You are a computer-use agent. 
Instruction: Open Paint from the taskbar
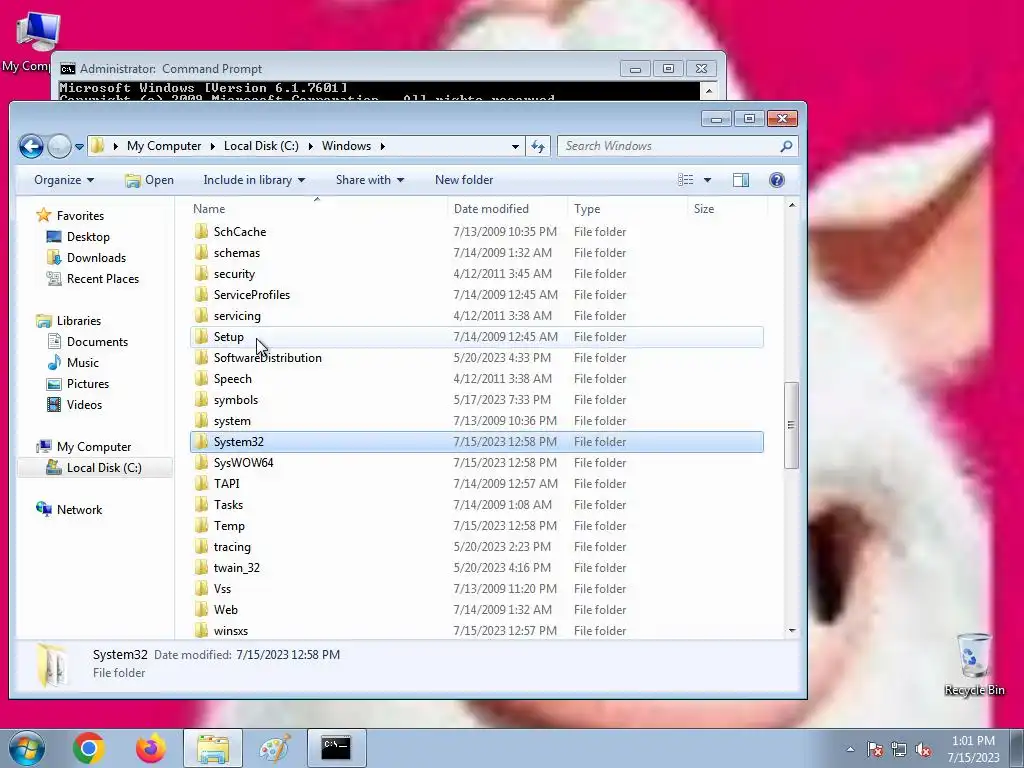tap(275, 748)
